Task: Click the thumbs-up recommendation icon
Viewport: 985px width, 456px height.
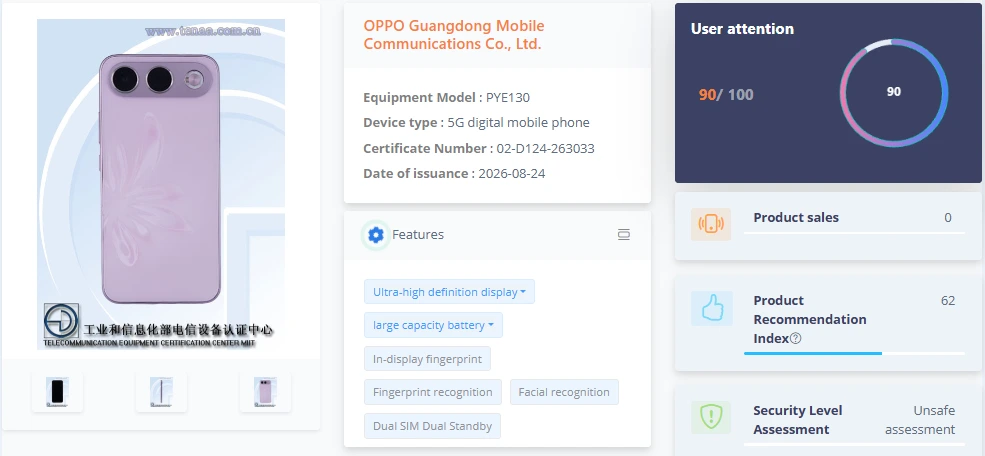Action: coord(712,308)
